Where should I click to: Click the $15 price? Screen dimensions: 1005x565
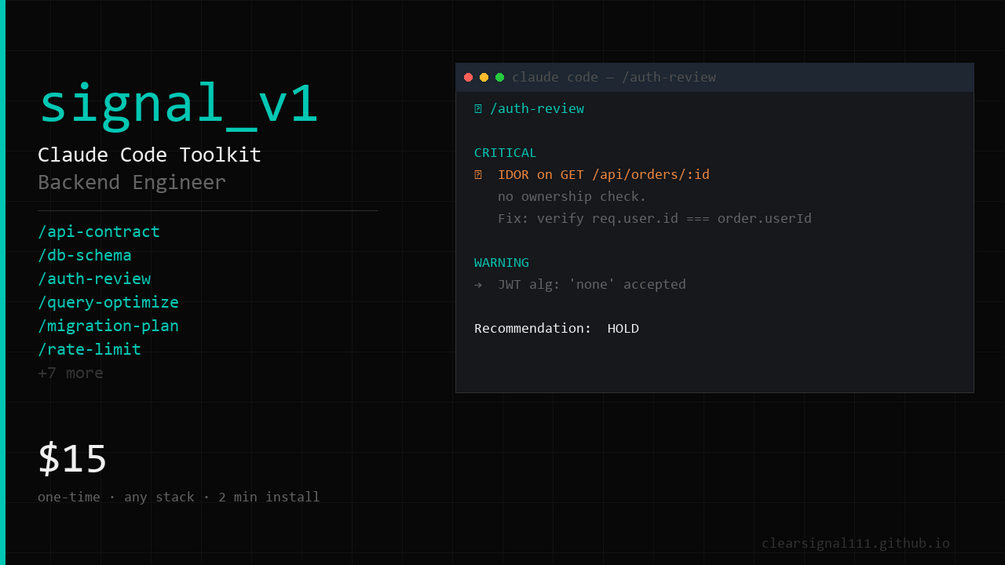[72, 459]
